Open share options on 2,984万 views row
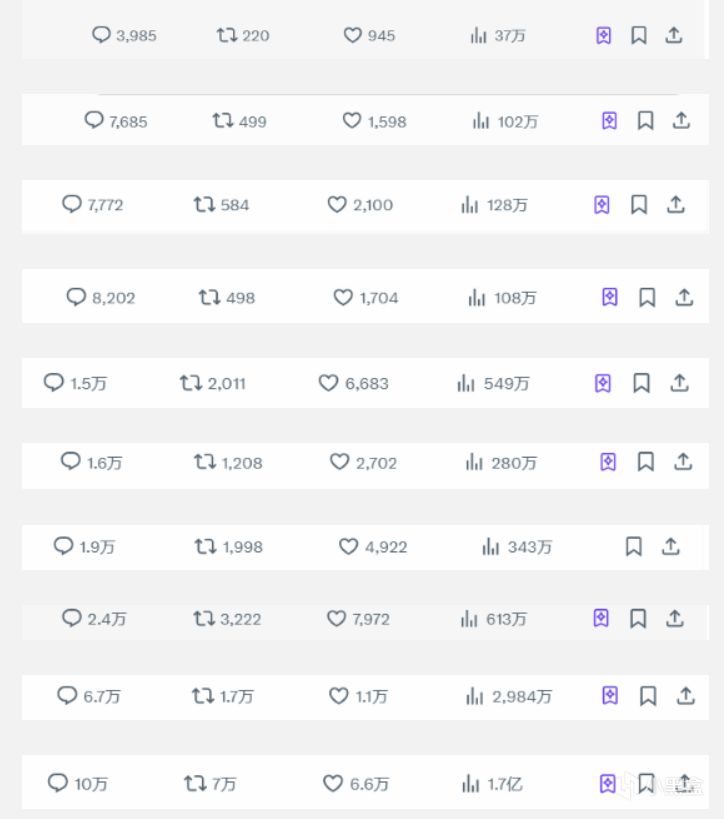724x819 pixels. (686, 696)
